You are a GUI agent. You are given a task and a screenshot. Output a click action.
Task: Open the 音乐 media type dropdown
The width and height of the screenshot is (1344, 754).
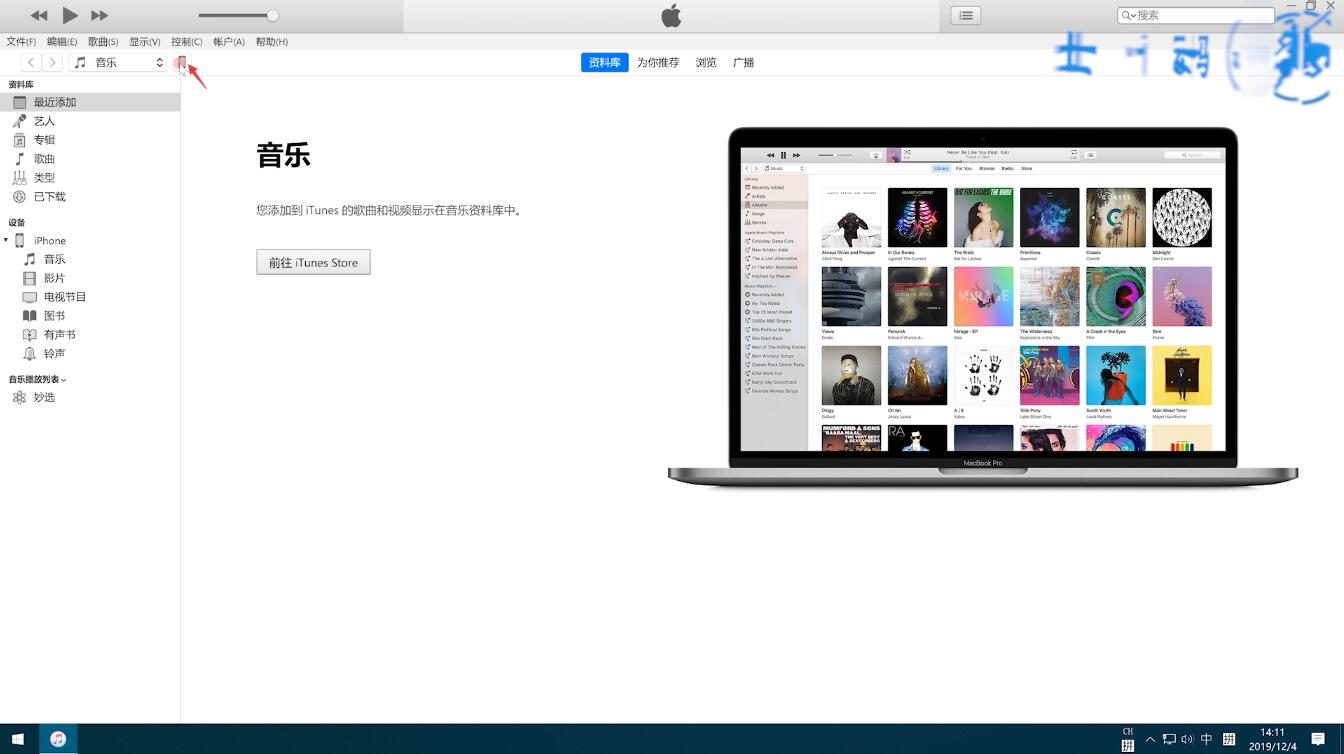tap(118, 62)
